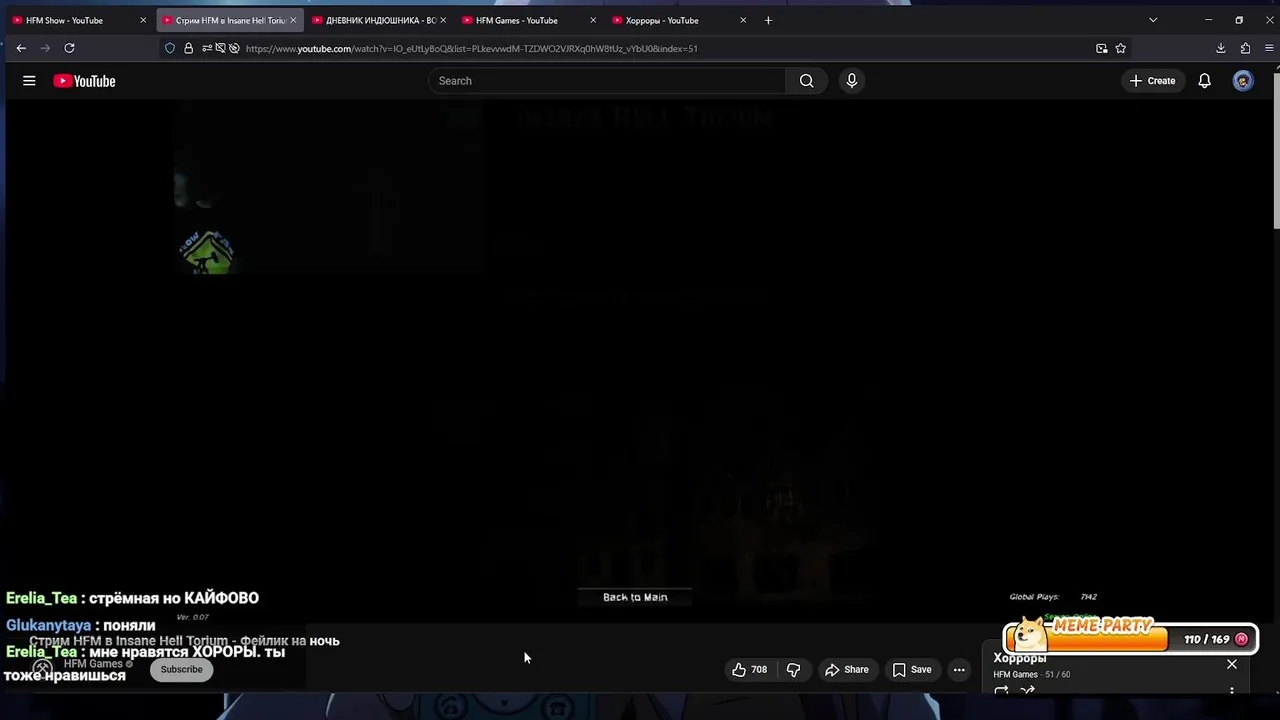Open YouTube notifications bell
This screenshot has height=720, width=1280.
pos(1204,81)
